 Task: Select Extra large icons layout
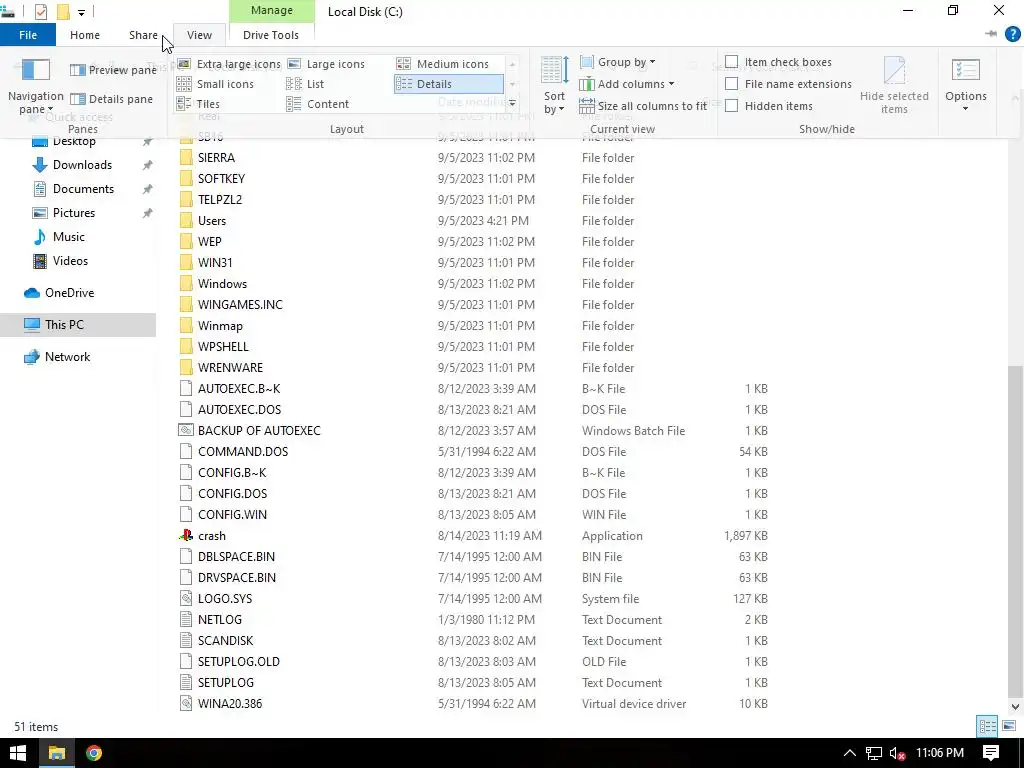point(229,64)
